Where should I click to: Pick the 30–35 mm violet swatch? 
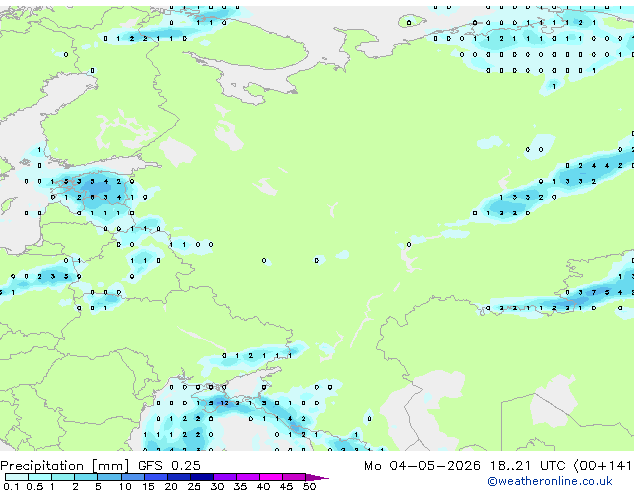[x=225, y=477]
